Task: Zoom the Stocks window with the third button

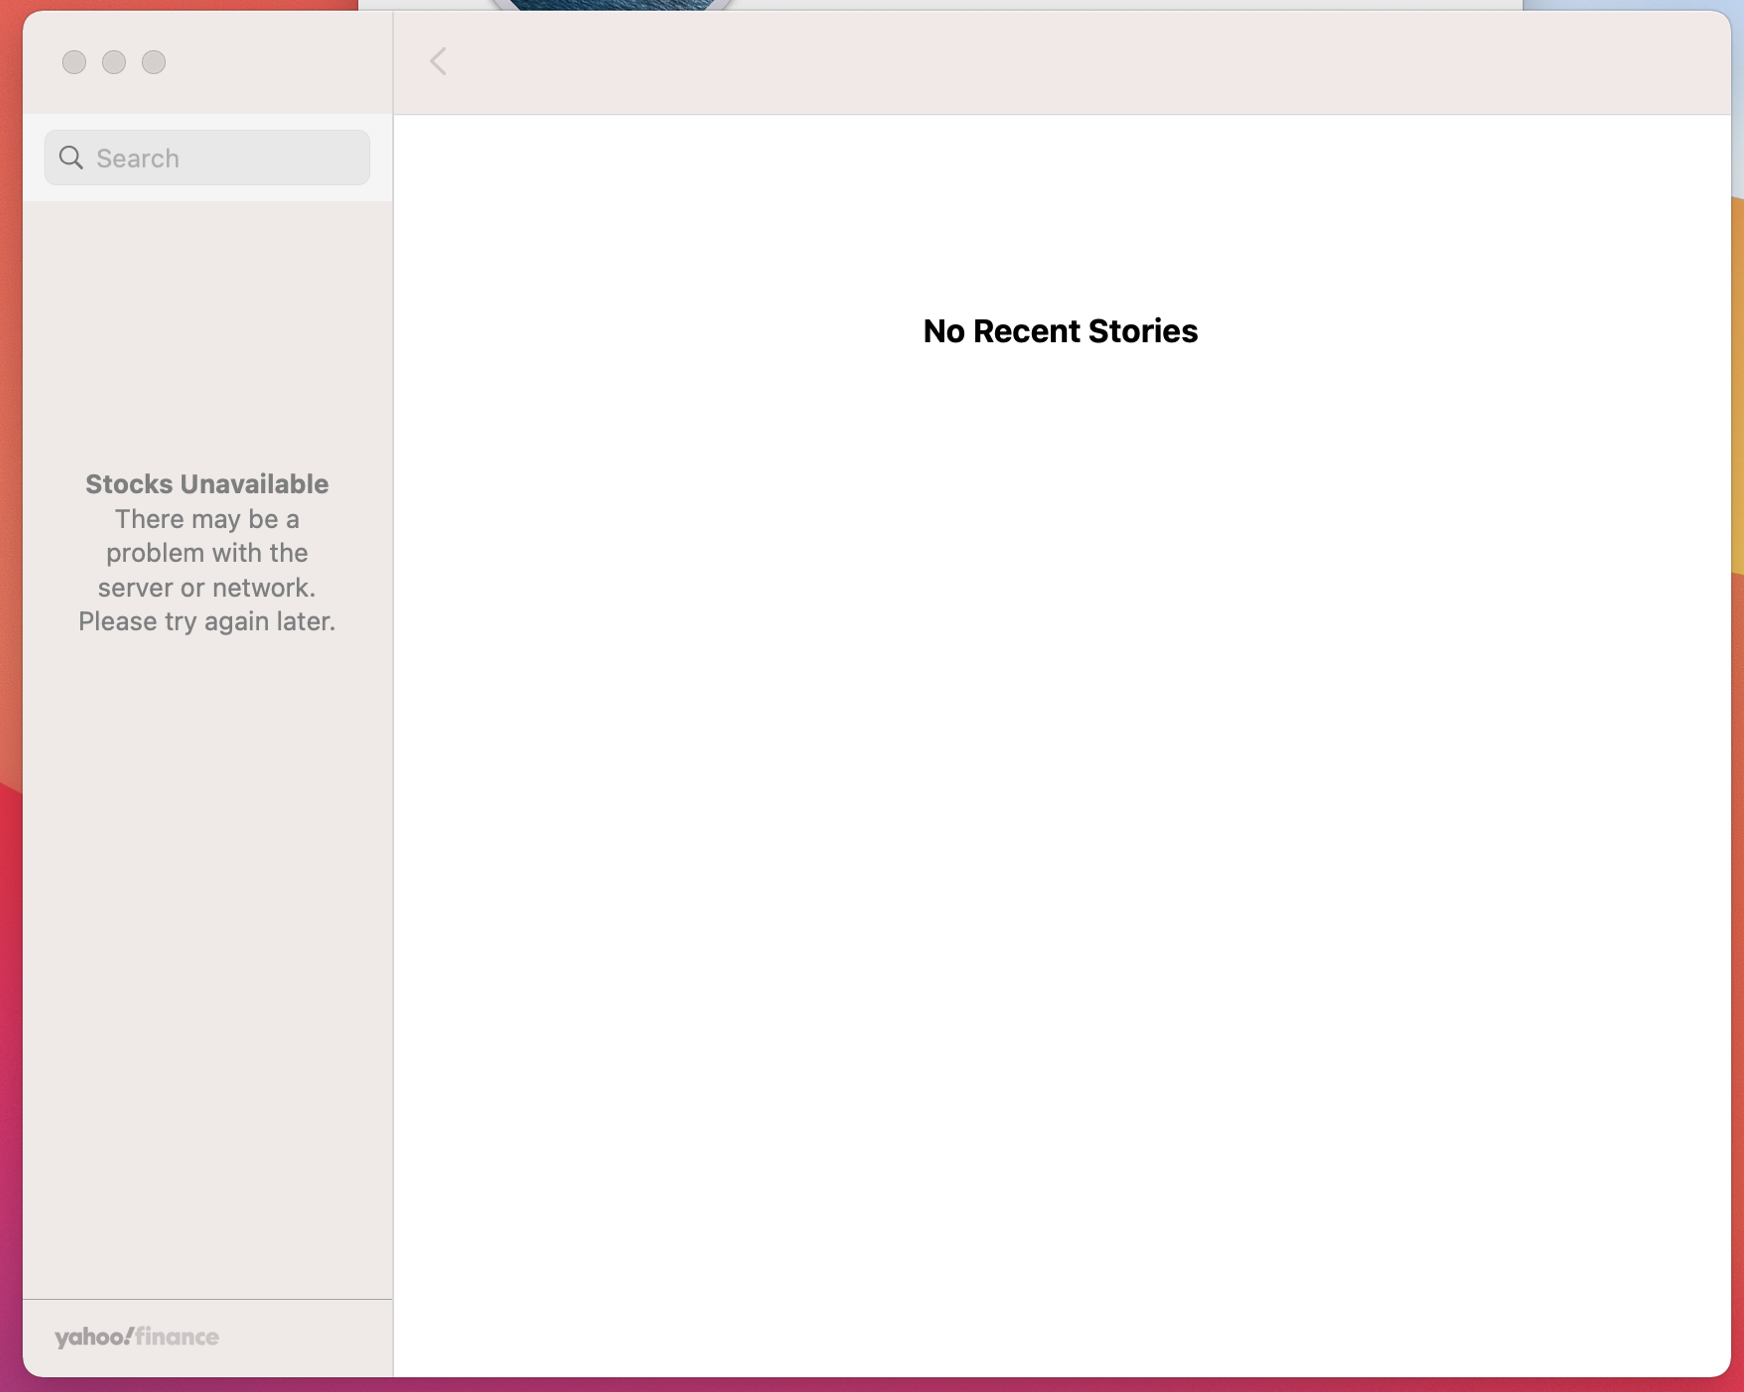Action: pos(154,62)
